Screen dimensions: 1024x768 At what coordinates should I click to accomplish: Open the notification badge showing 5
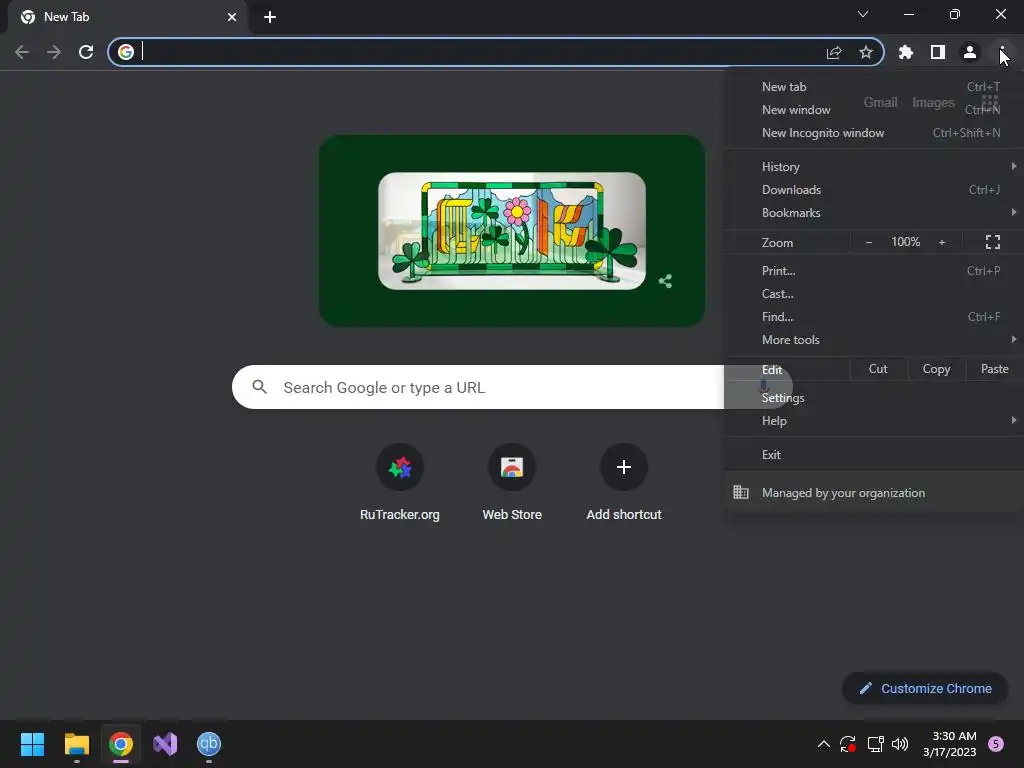pos(996,744)
